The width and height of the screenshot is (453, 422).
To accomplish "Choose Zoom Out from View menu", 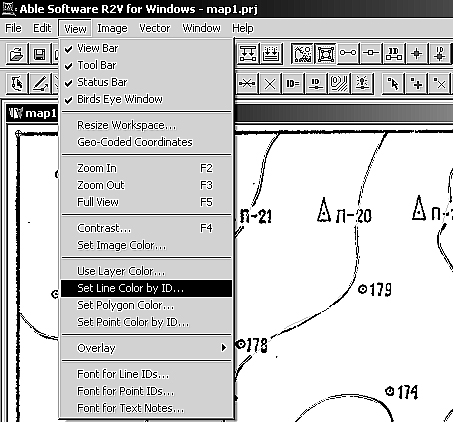I will point(147,185).
